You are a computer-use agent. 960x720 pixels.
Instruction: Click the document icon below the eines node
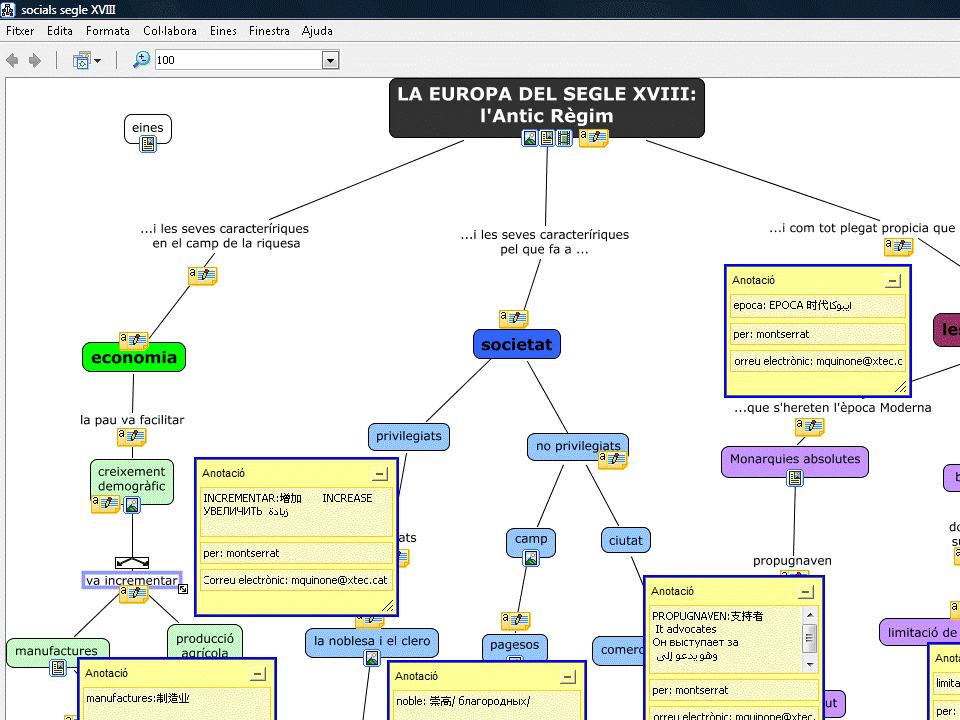pos(148,145)
